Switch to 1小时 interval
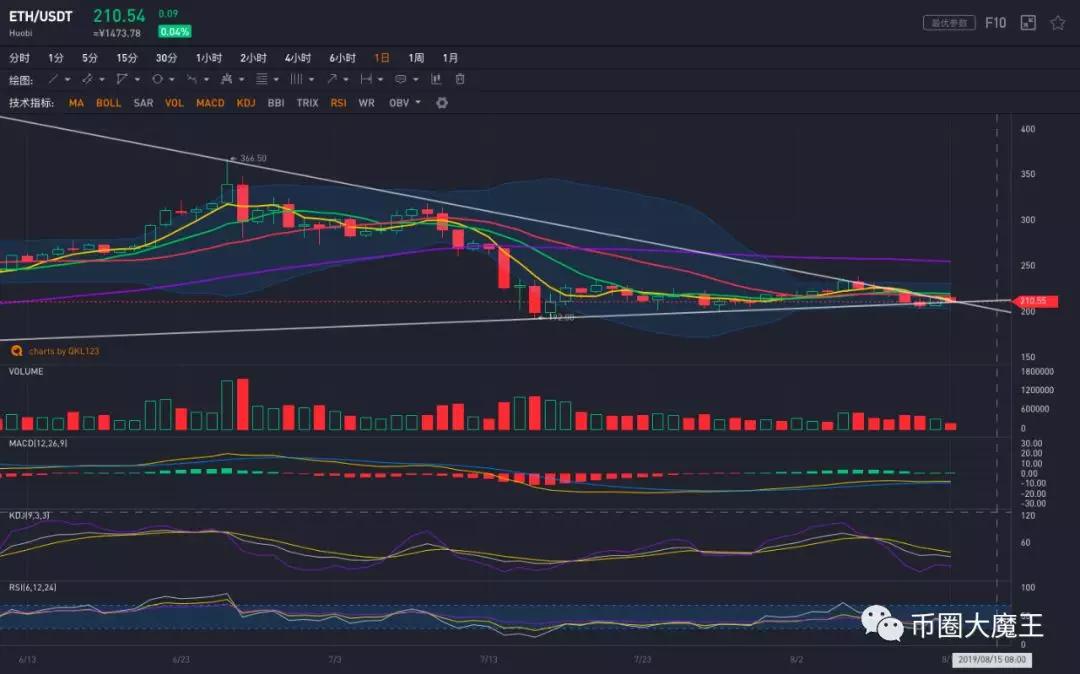 coord(209,58)
